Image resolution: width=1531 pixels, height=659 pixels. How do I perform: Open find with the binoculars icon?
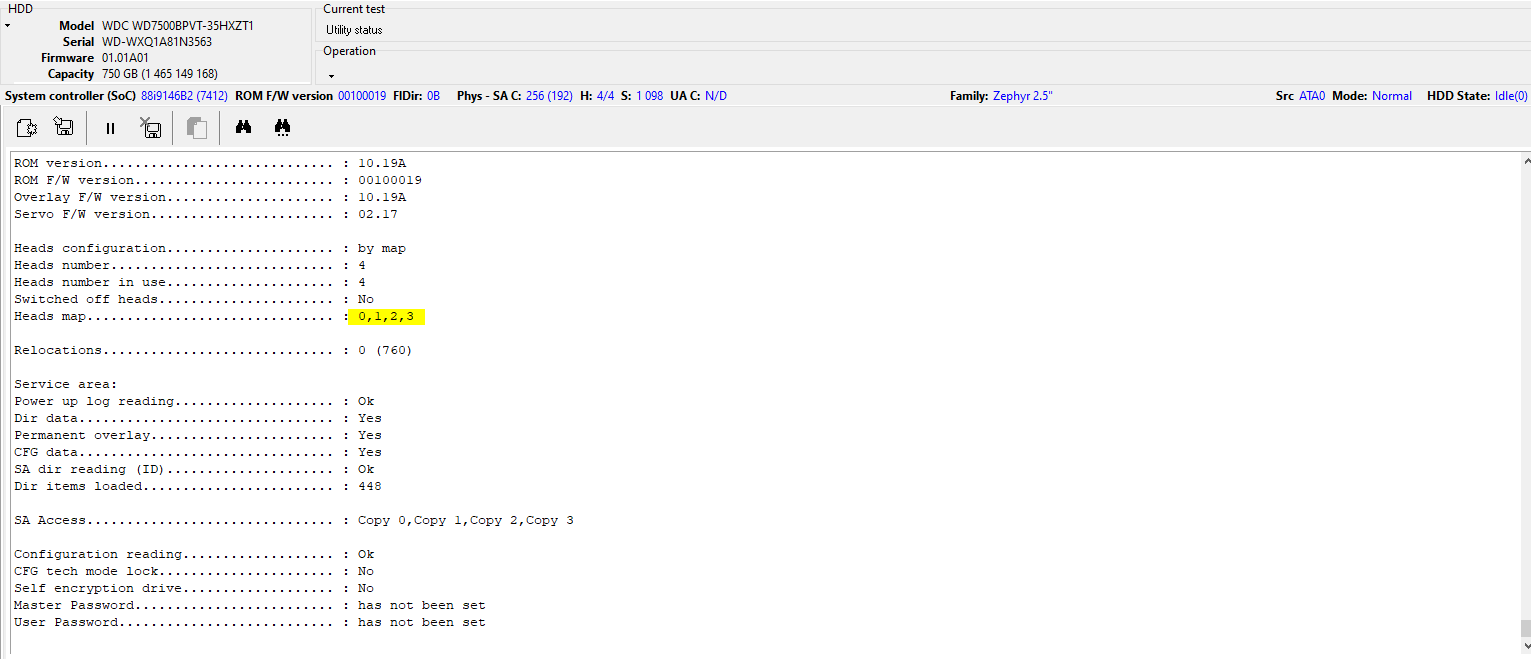[x=243, y=127]
